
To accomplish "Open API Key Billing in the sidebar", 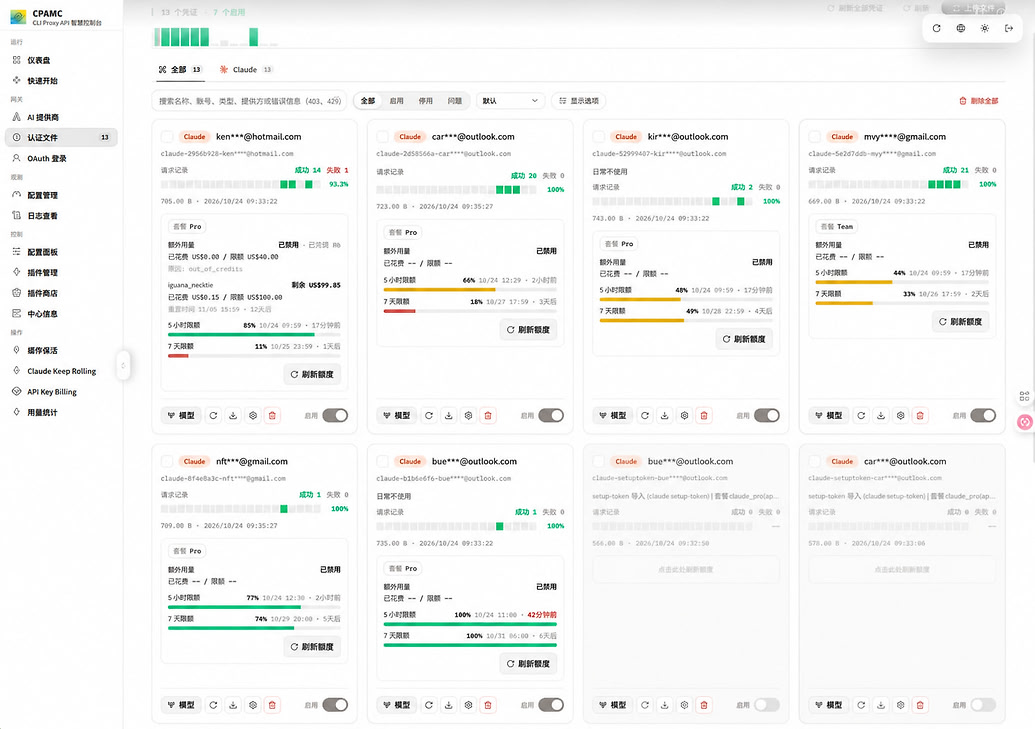I will click(61, 392).
